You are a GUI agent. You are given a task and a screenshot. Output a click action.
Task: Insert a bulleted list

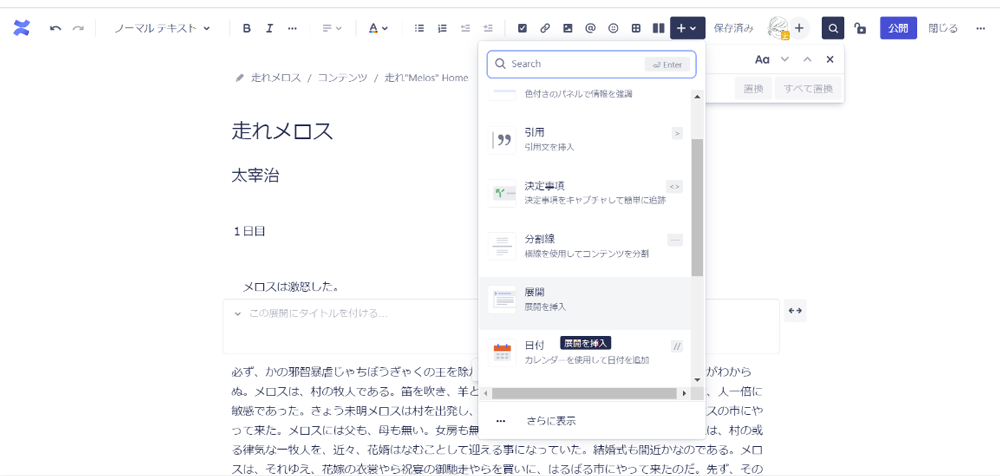419,28
